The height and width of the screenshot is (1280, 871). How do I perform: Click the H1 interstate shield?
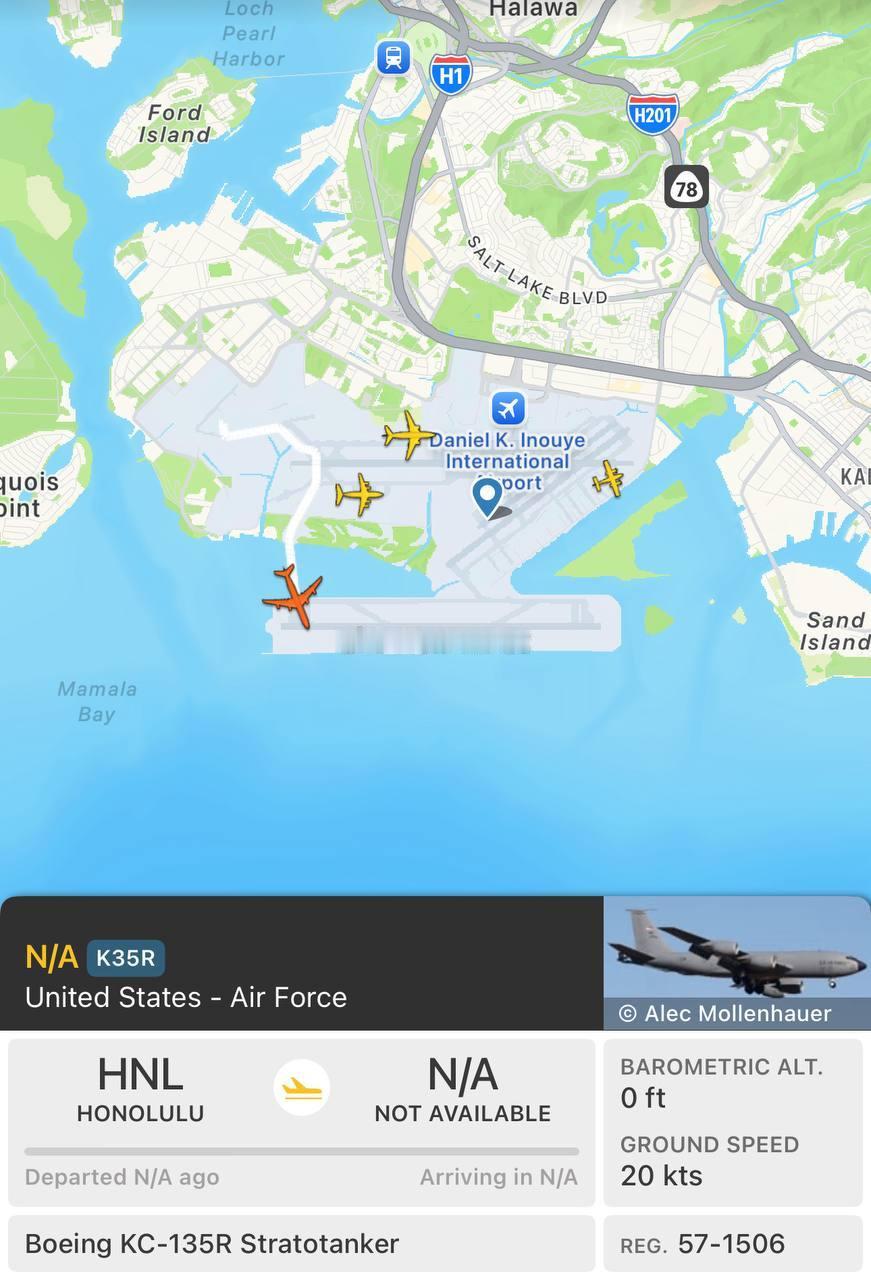pos(451,74)
